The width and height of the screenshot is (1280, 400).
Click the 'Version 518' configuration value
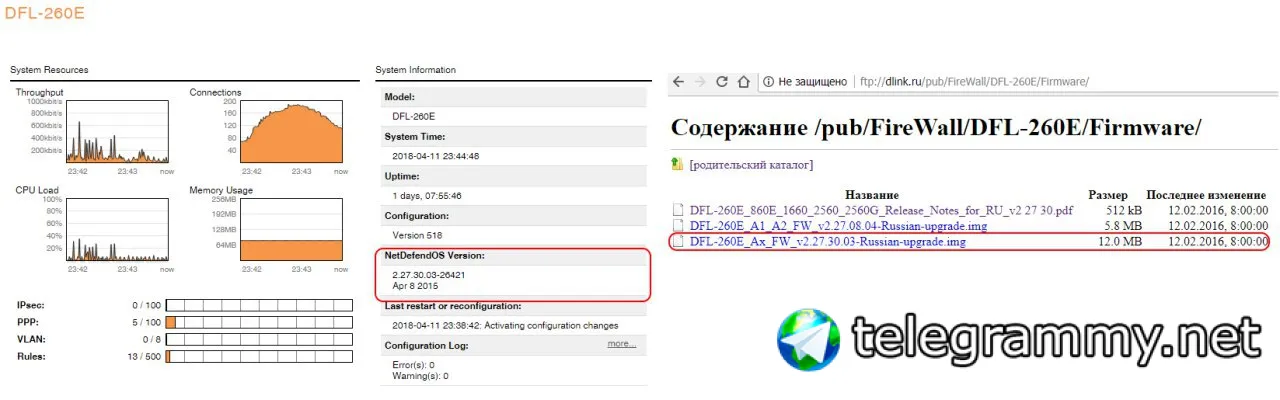417,235
